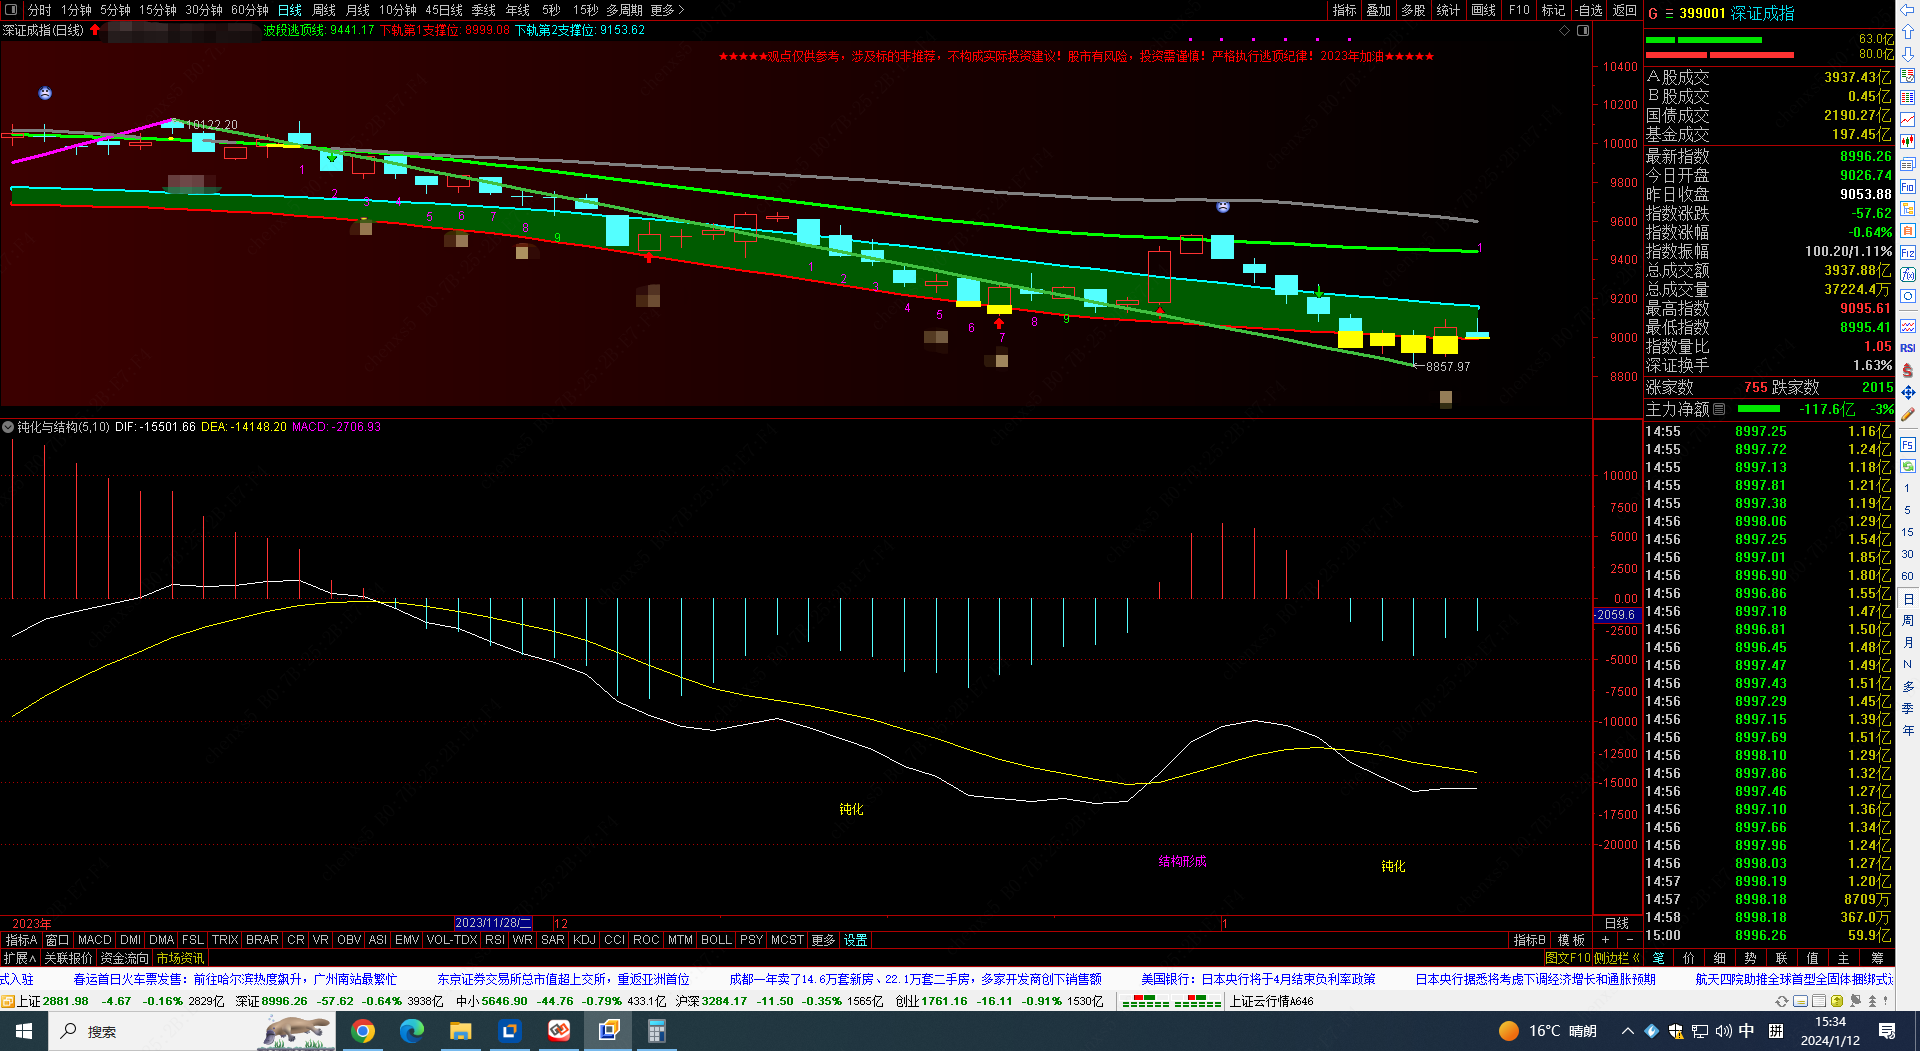This screenshot has height=1051, width=1920.
Task: Click the layout icon at top-left corner
Action: [11, 10]
